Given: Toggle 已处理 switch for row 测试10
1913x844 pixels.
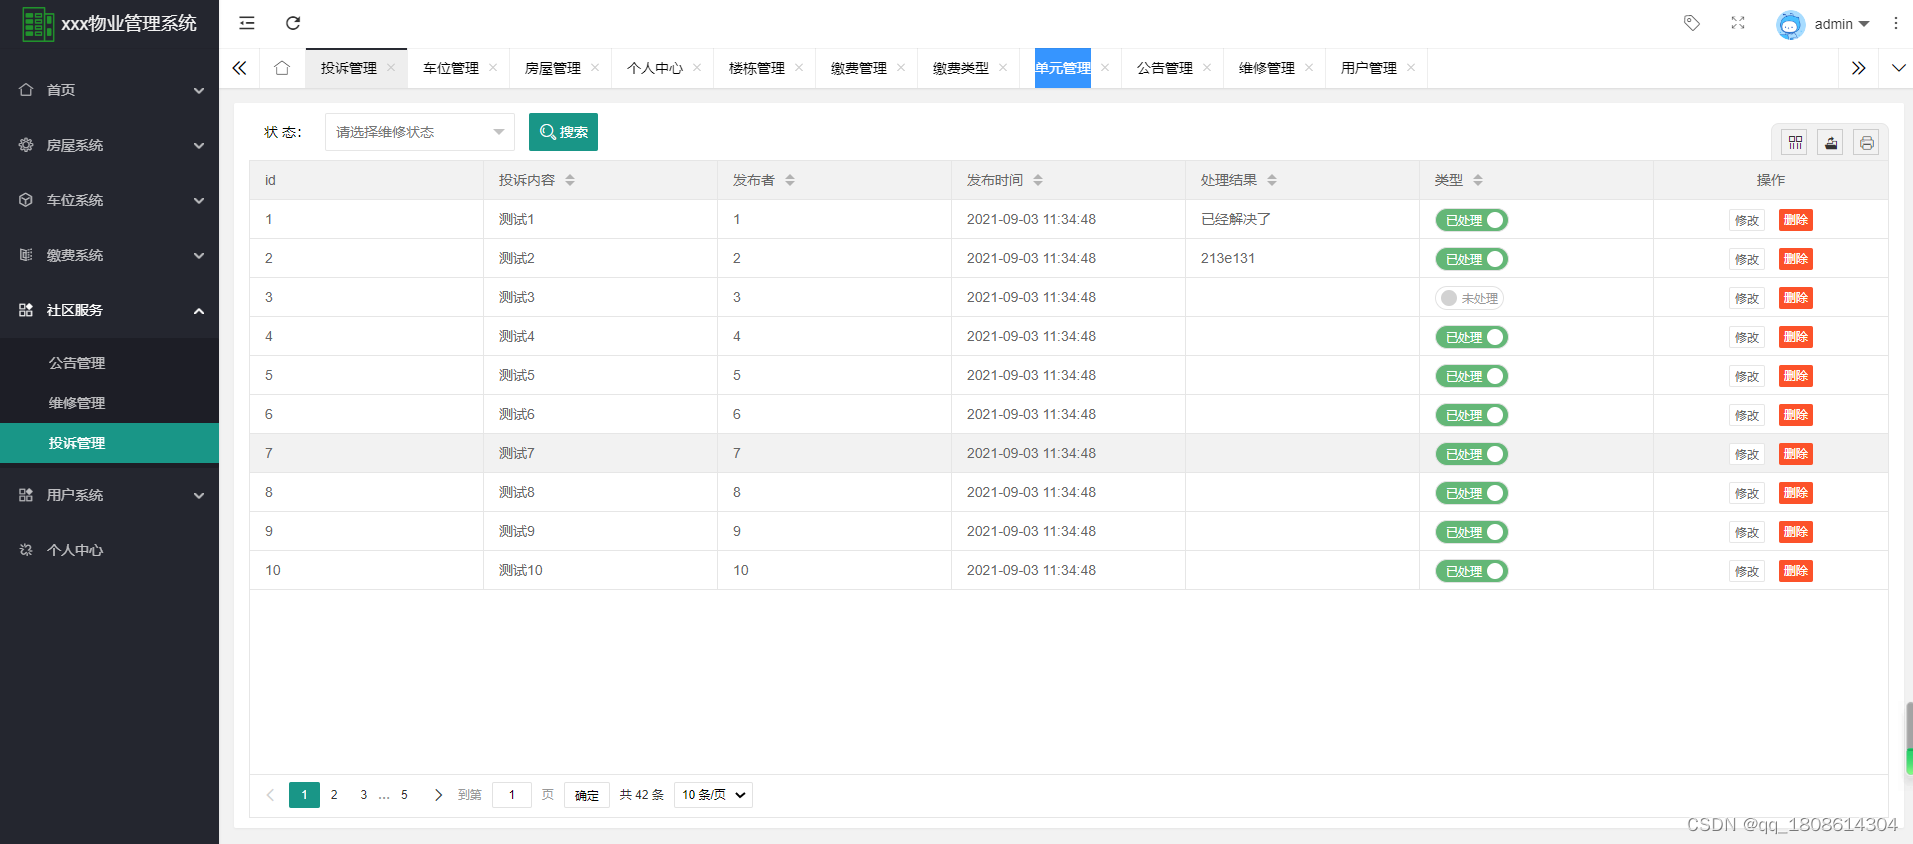Looking at the screenshot, I should click(1472, 571).
